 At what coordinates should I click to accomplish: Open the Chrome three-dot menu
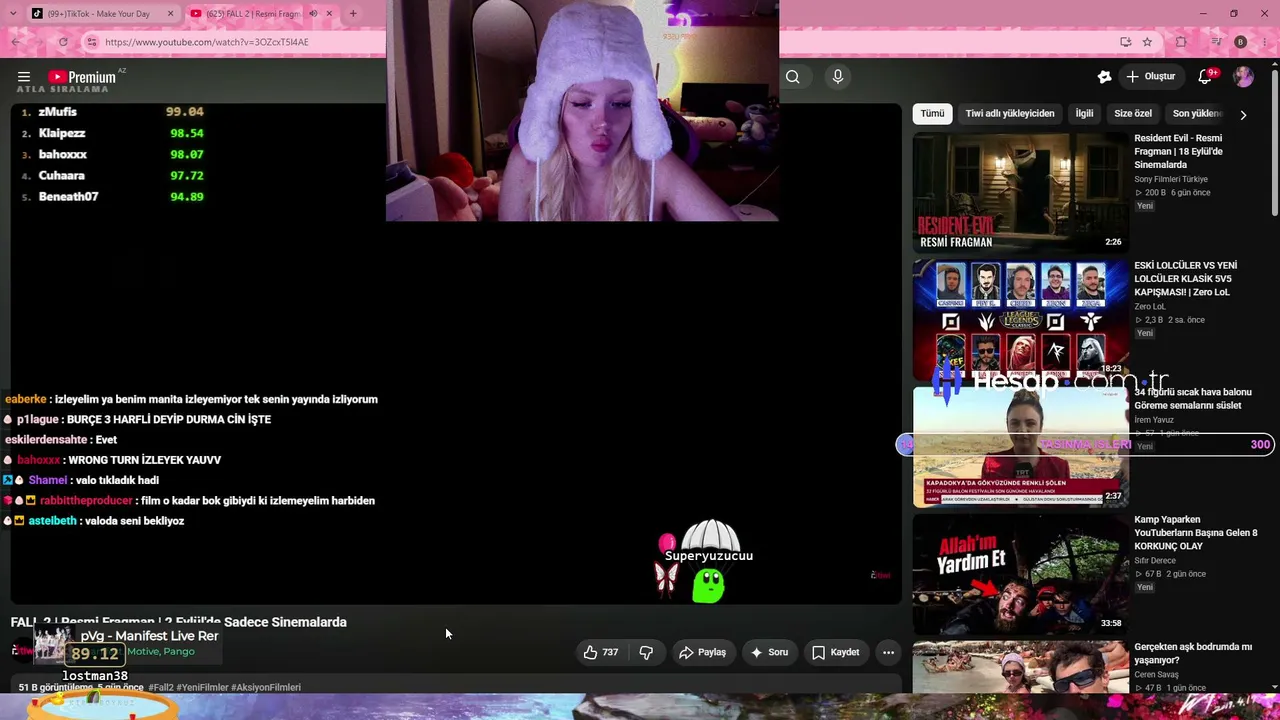click(x=1266, y=42)
